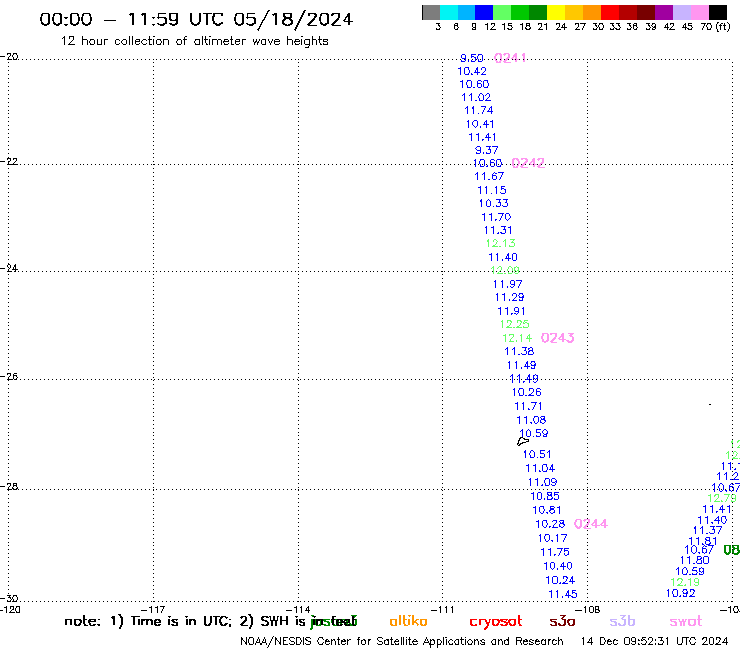740x650 pixels.
Task: Click the pink time label 0244
Action: 591,524
